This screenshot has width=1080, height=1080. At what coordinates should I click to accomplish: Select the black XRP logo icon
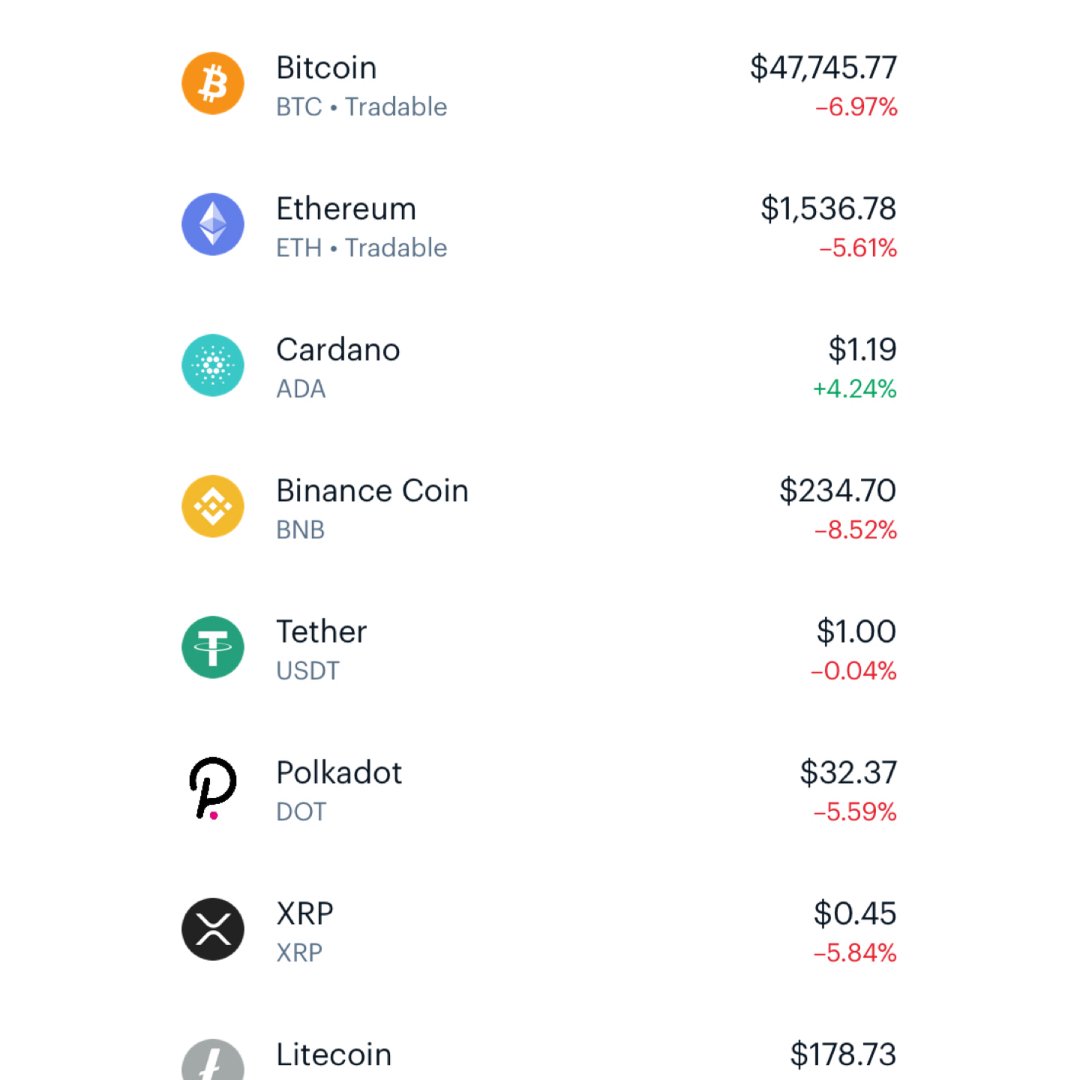click(x=212, y=930)
